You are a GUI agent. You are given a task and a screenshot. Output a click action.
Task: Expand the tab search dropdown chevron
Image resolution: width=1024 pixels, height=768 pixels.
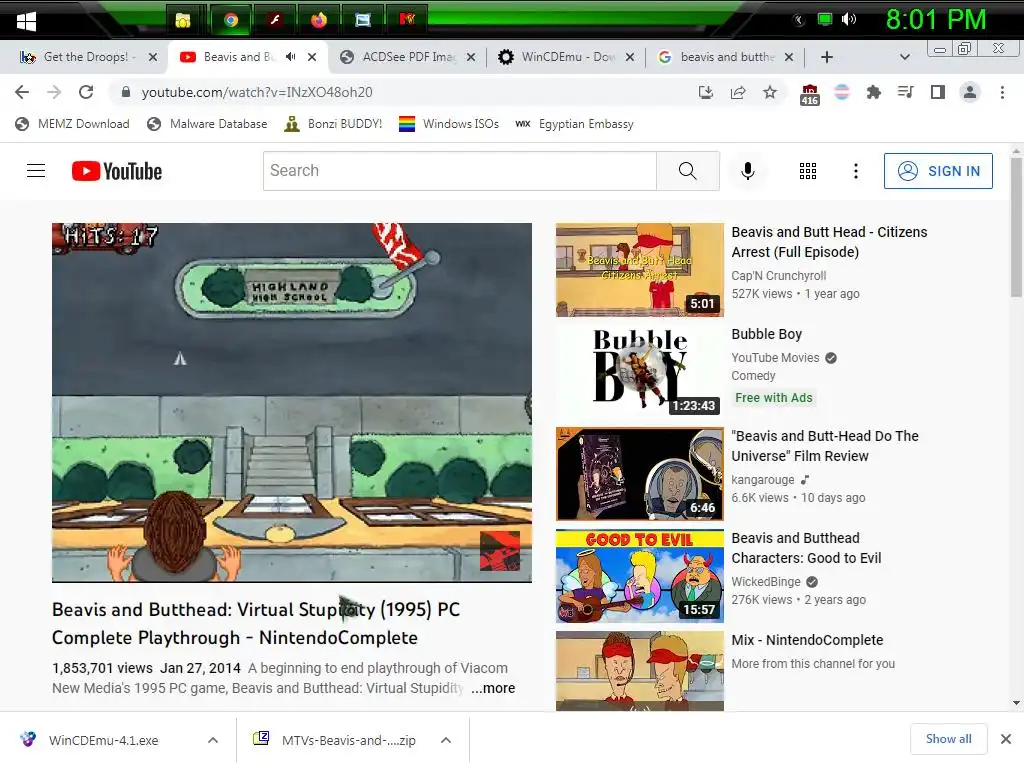(904, 57)
